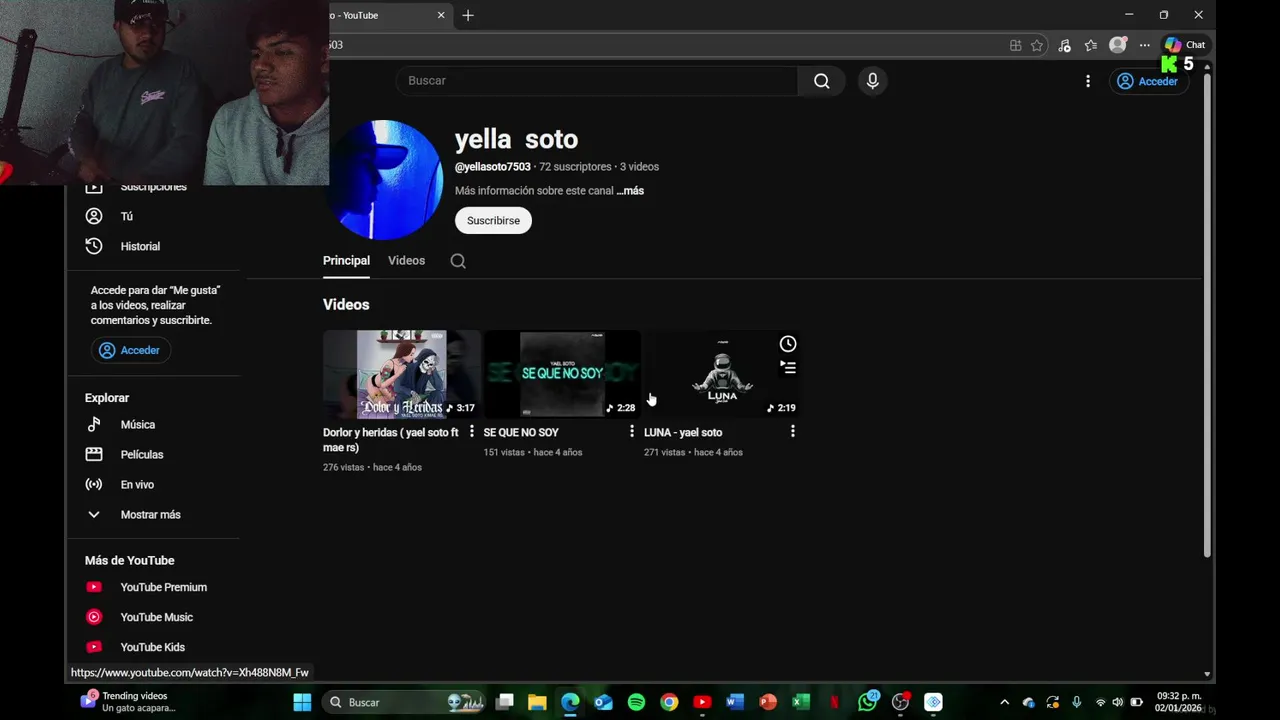Open File Explorer from the taskbar
The image size is (1280, 720).
537,702
